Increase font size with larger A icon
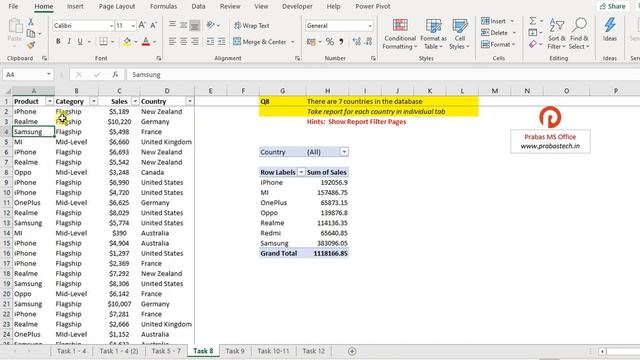Image resolution: width=640 pixels, height=360 pixels. click(x=142, y=25)
